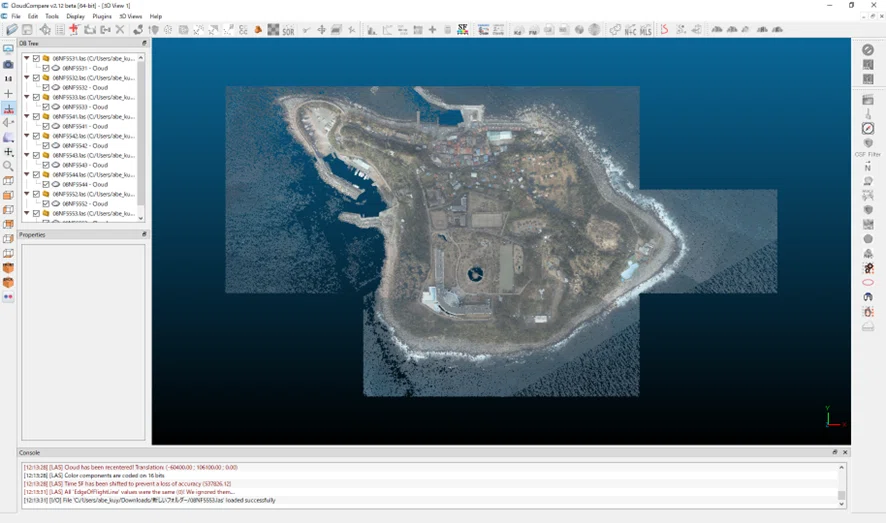The height and width of the screenshot is (523, 886).
Task: Open the SF scalar field color icon
Action: [463, 29]
